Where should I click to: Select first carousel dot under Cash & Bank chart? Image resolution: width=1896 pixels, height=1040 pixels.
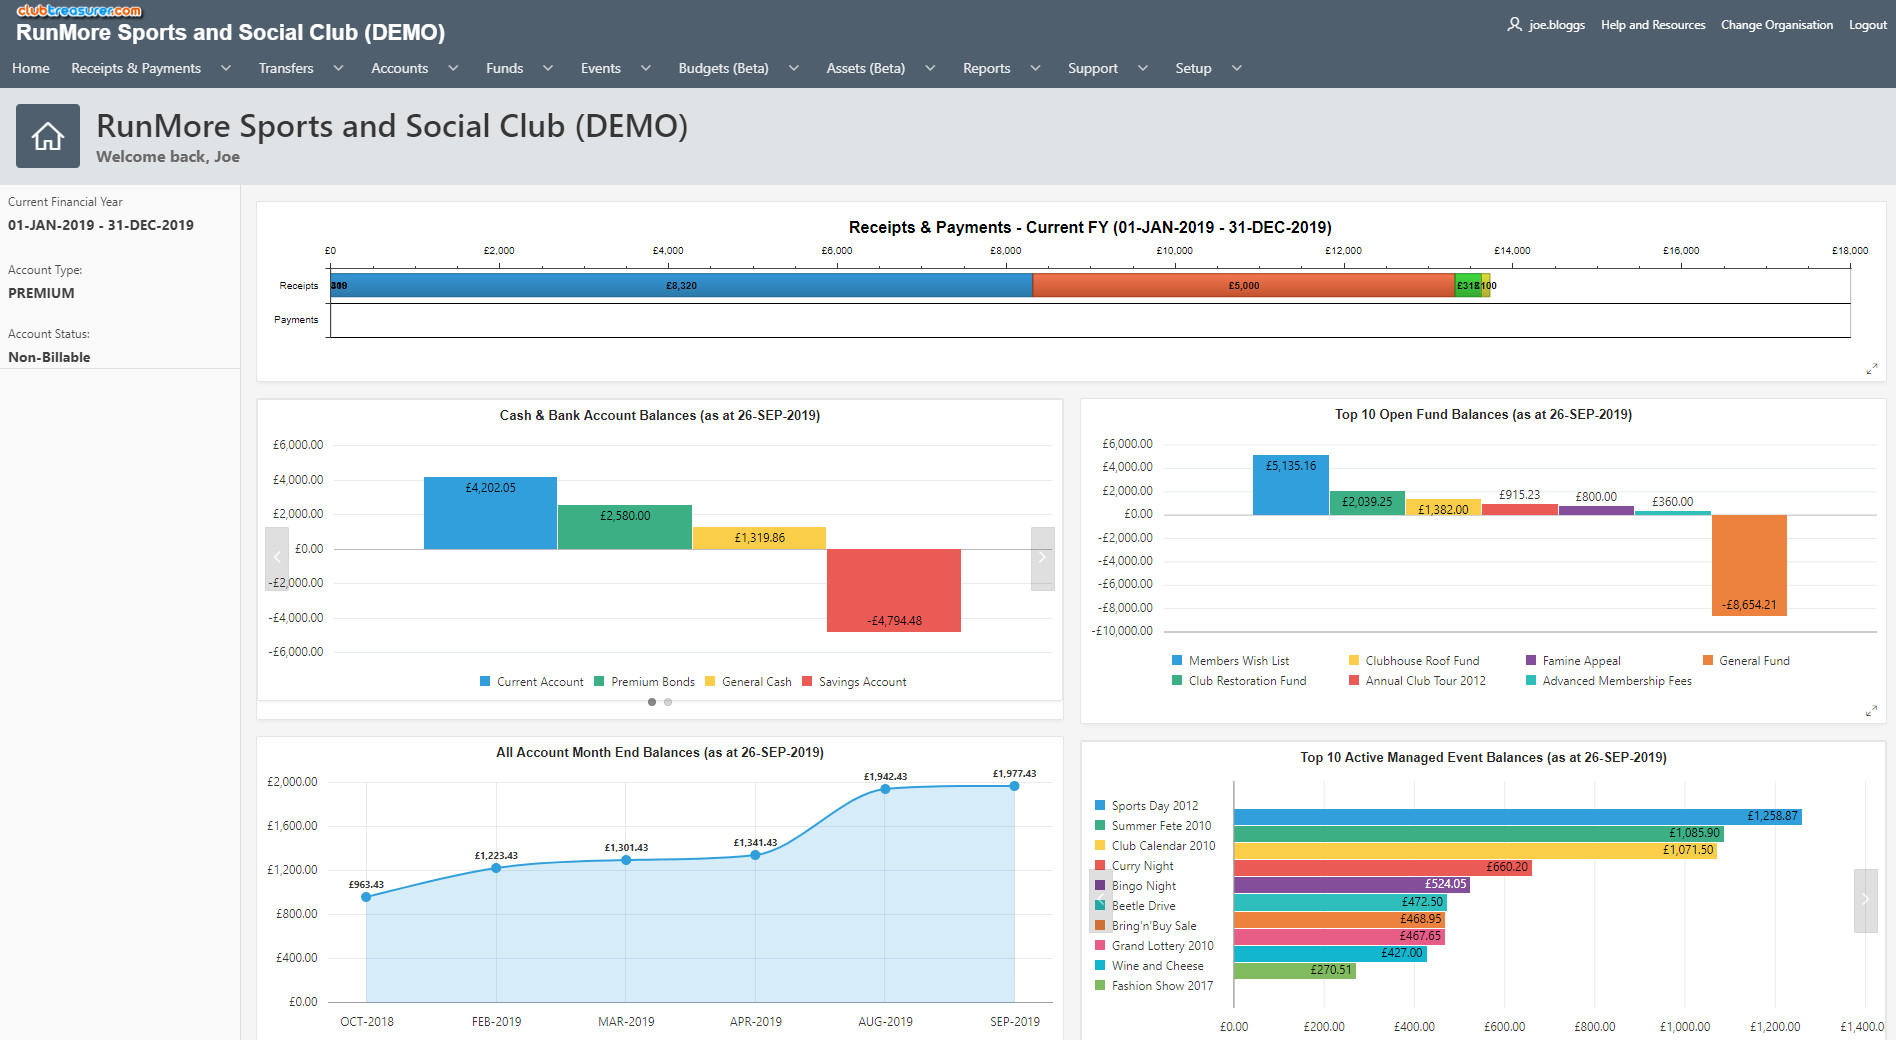[652, 702]
